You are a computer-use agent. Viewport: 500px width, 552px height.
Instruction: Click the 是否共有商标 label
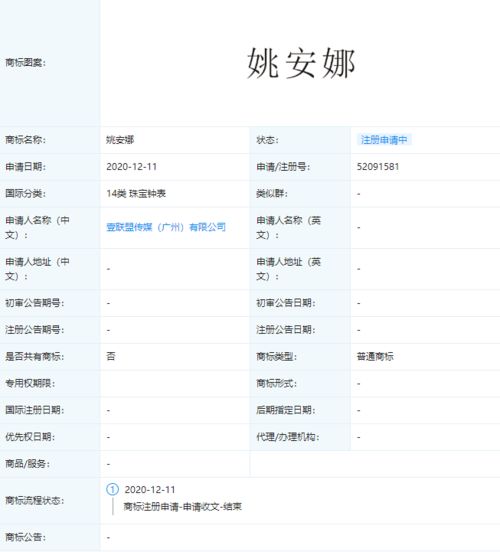point(35,357)
